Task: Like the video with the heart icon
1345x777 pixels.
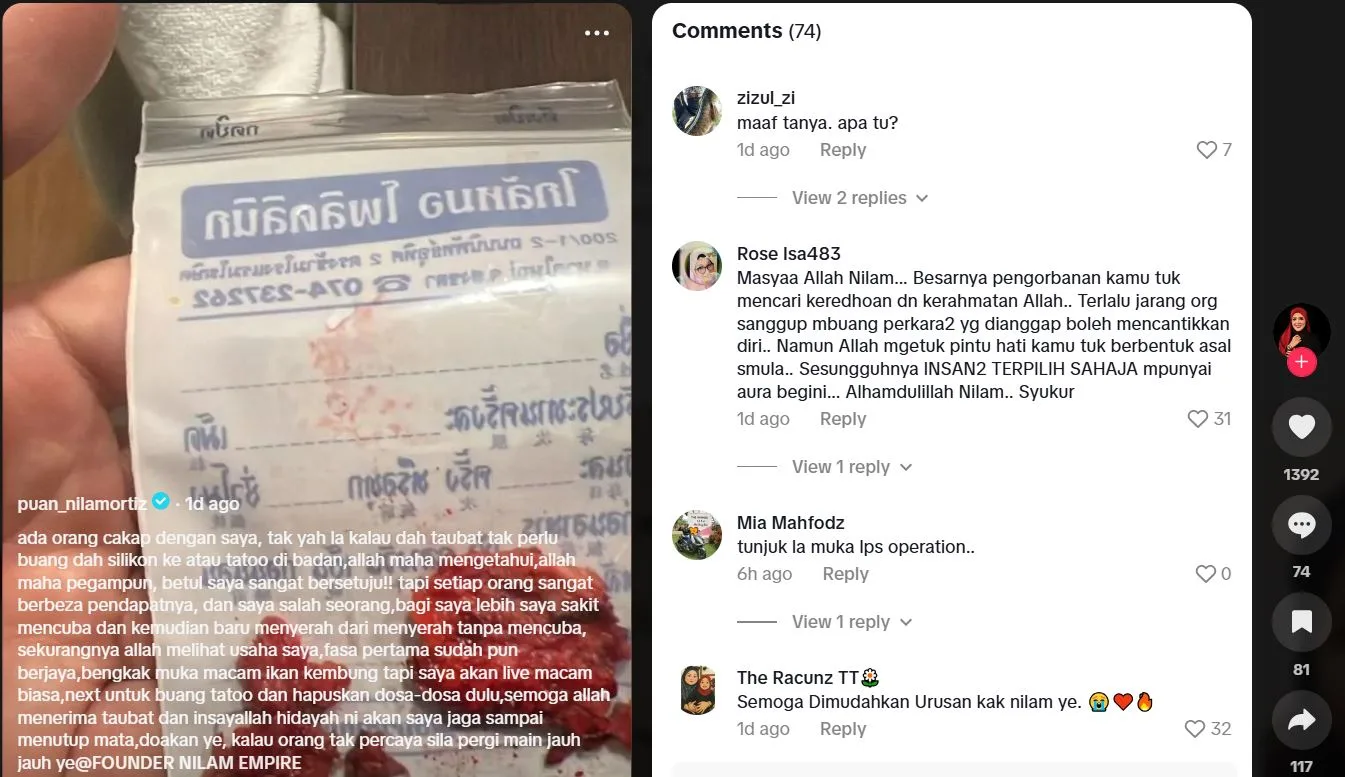Action: (x=1301, y=427)
